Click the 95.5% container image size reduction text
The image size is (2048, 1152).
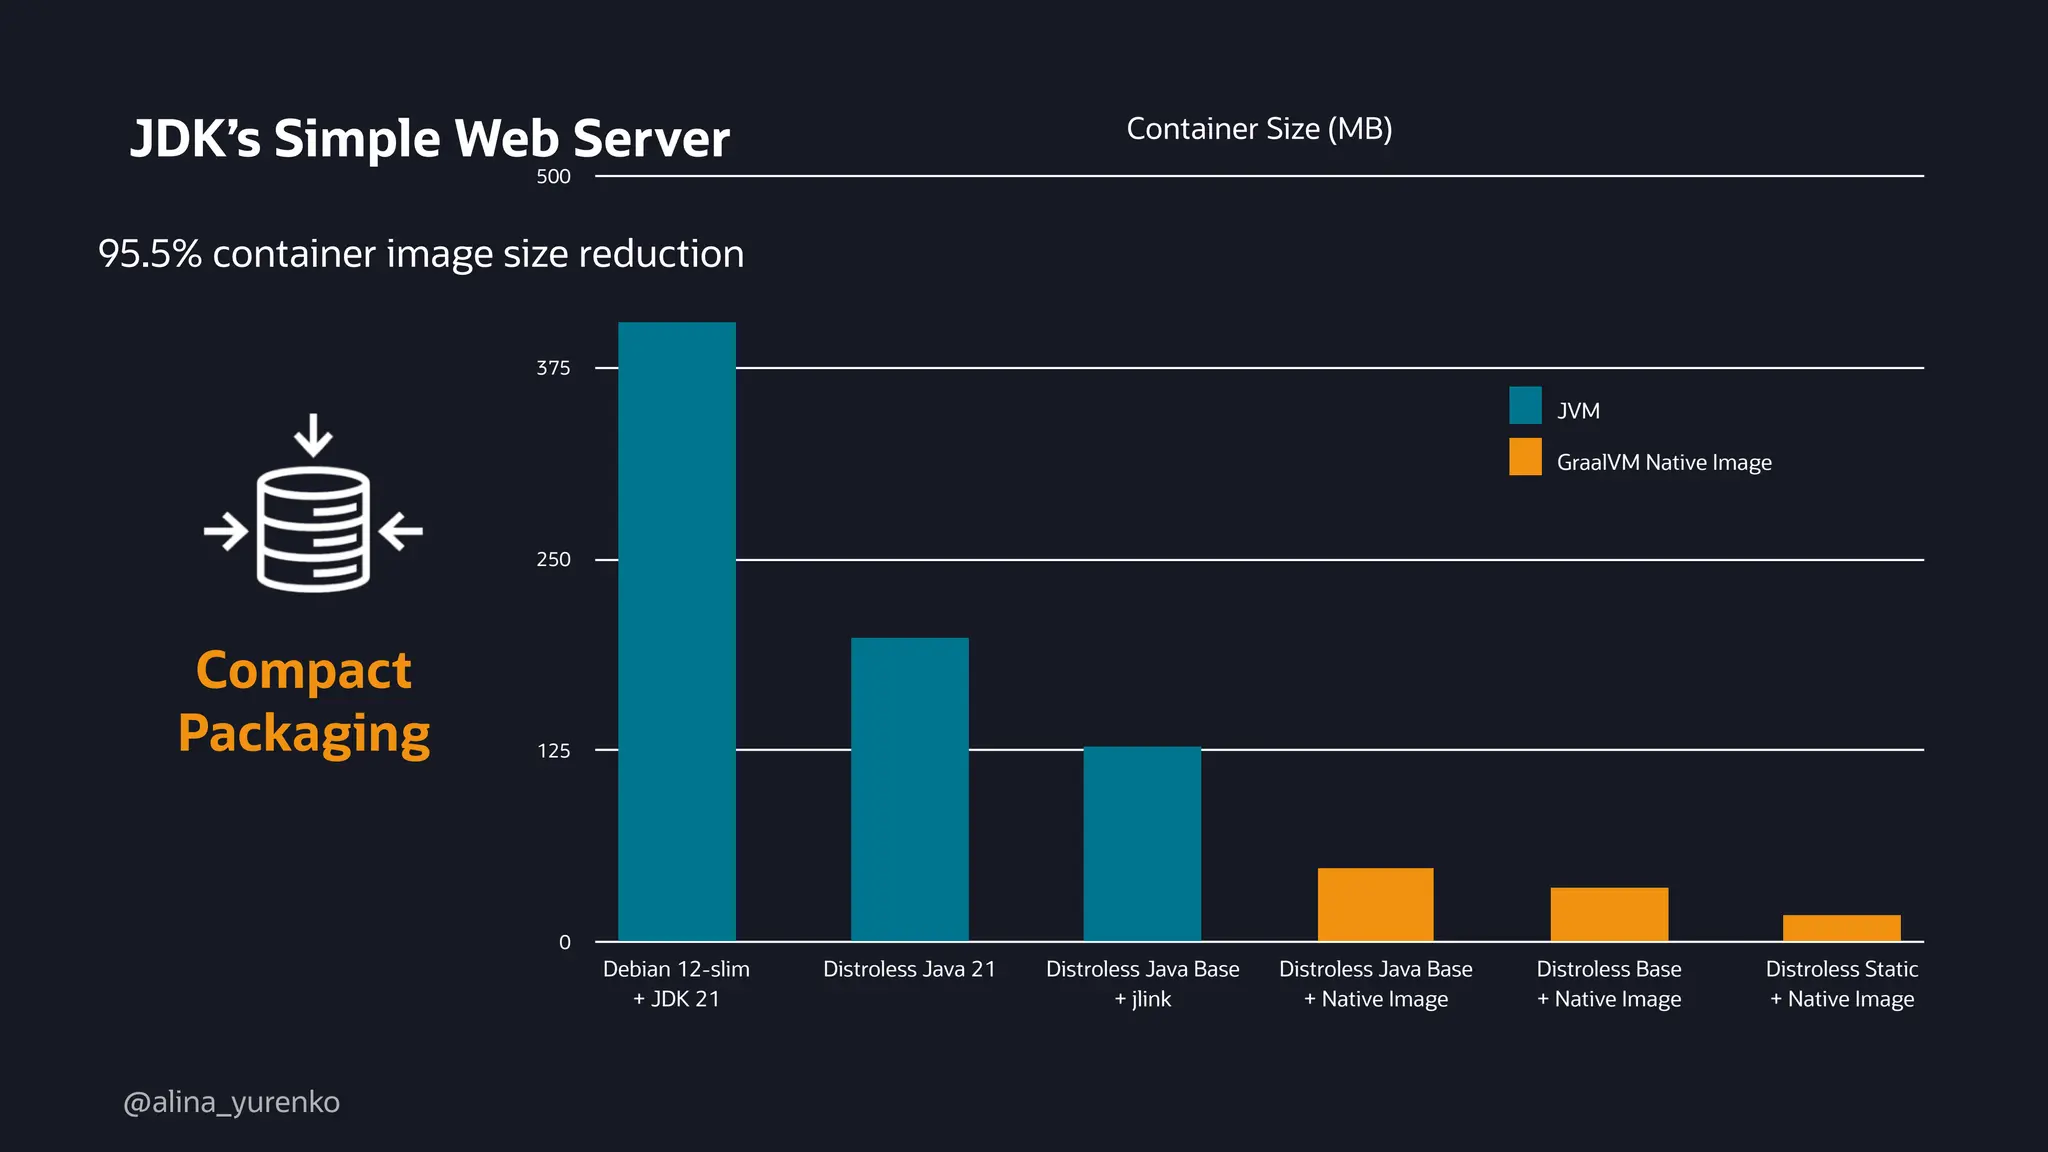pyautogui.click(x=421, y=254)
